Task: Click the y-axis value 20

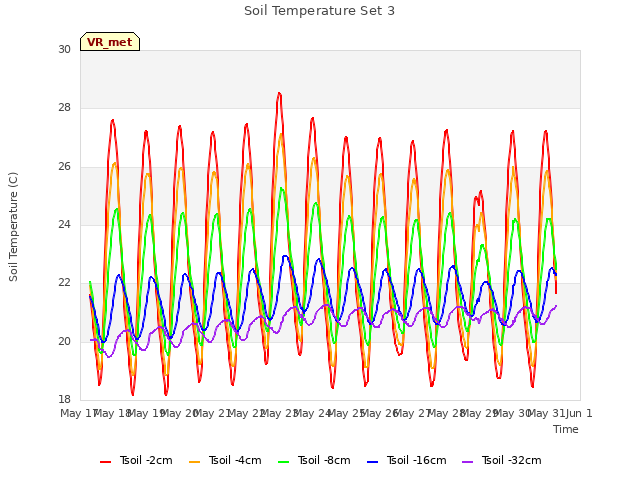Action: pyautogui.click(x=64, y=341)
